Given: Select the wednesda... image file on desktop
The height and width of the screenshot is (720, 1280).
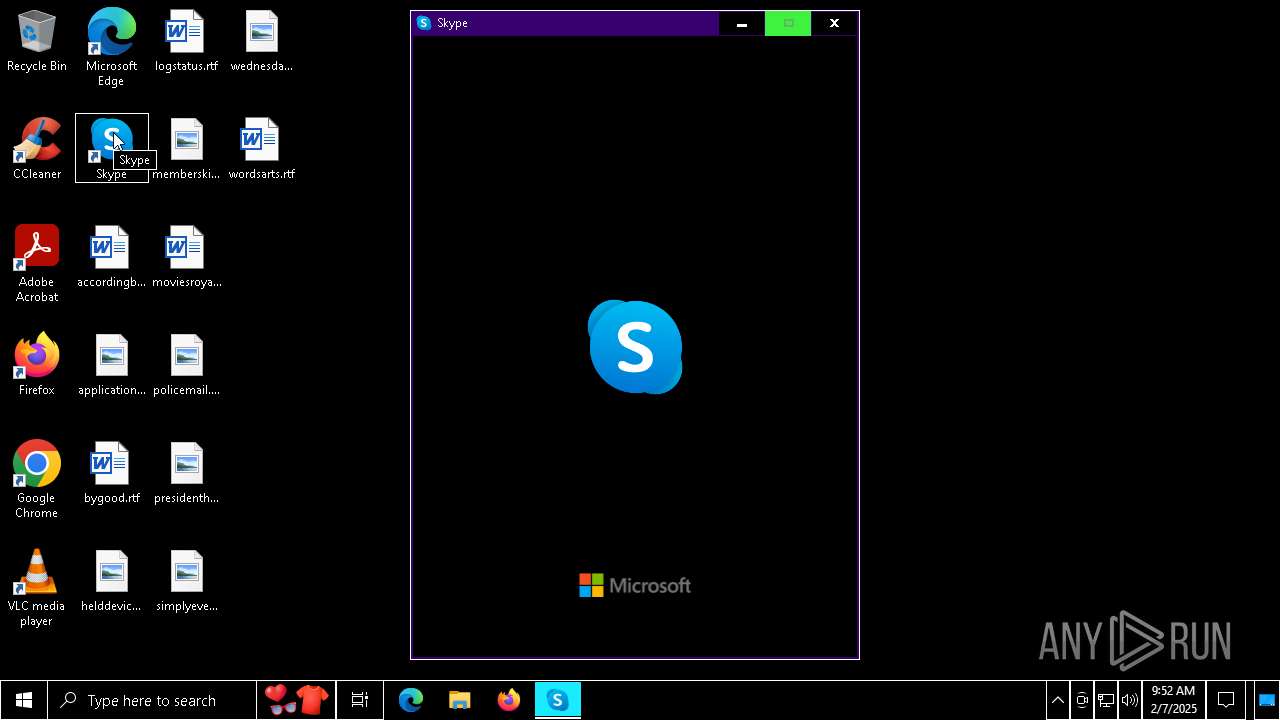Looking at the screenshot, I should (x=261, y=41).
